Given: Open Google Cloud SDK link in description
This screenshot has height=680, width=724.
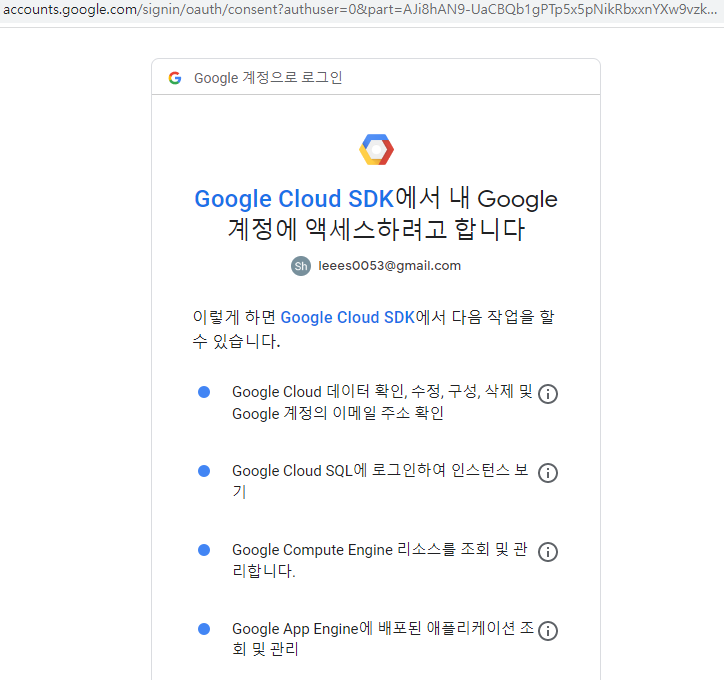Looking at the screenshot, I should click(348, 318).
